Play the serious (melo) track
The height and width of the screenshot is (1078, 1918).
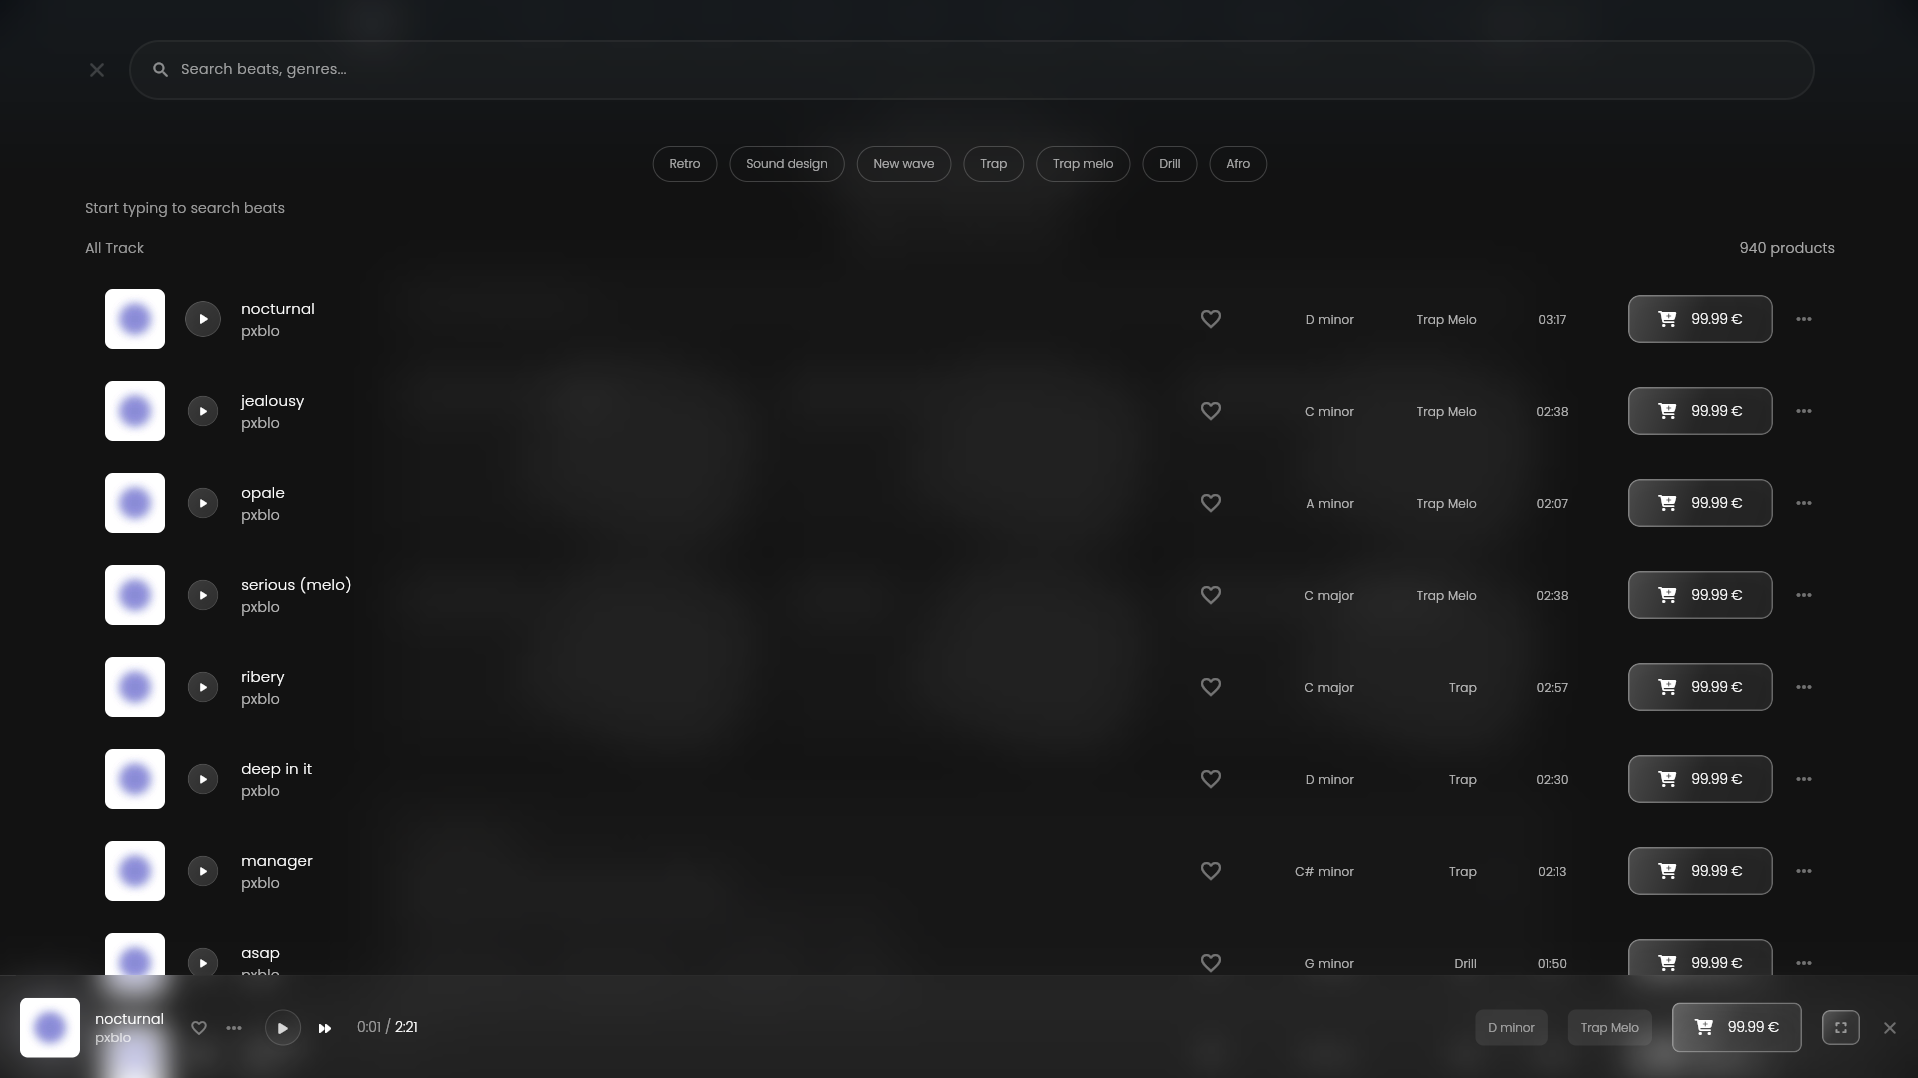203,595
